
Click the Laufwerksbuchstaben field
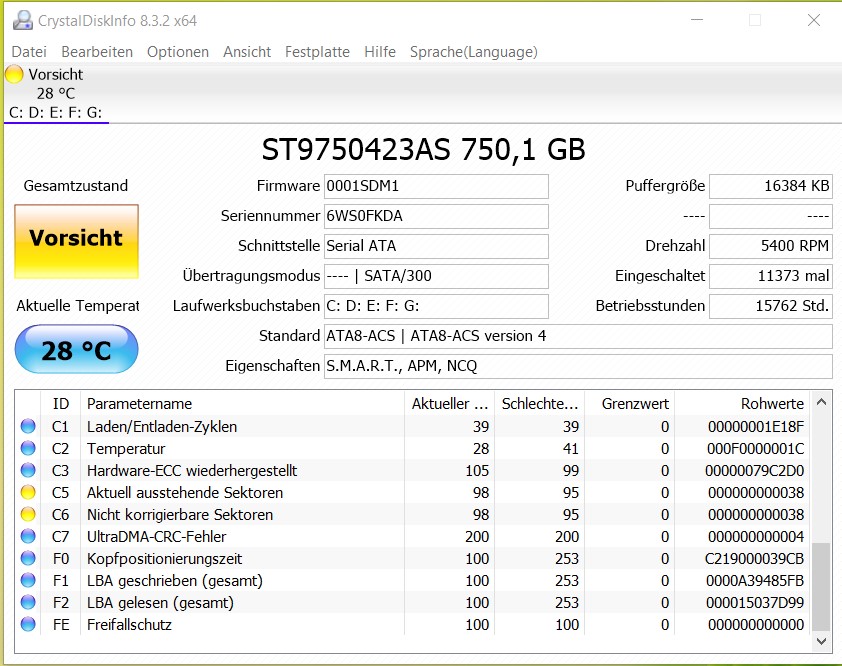(x=436, y=307)
